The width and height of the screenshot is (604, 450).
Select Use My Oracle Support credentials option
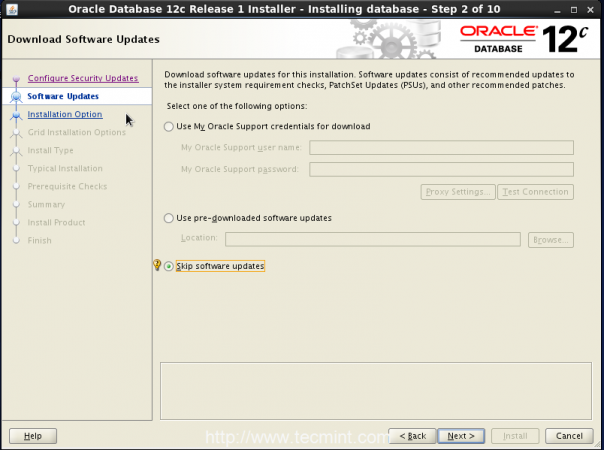[x=169, y=126]
